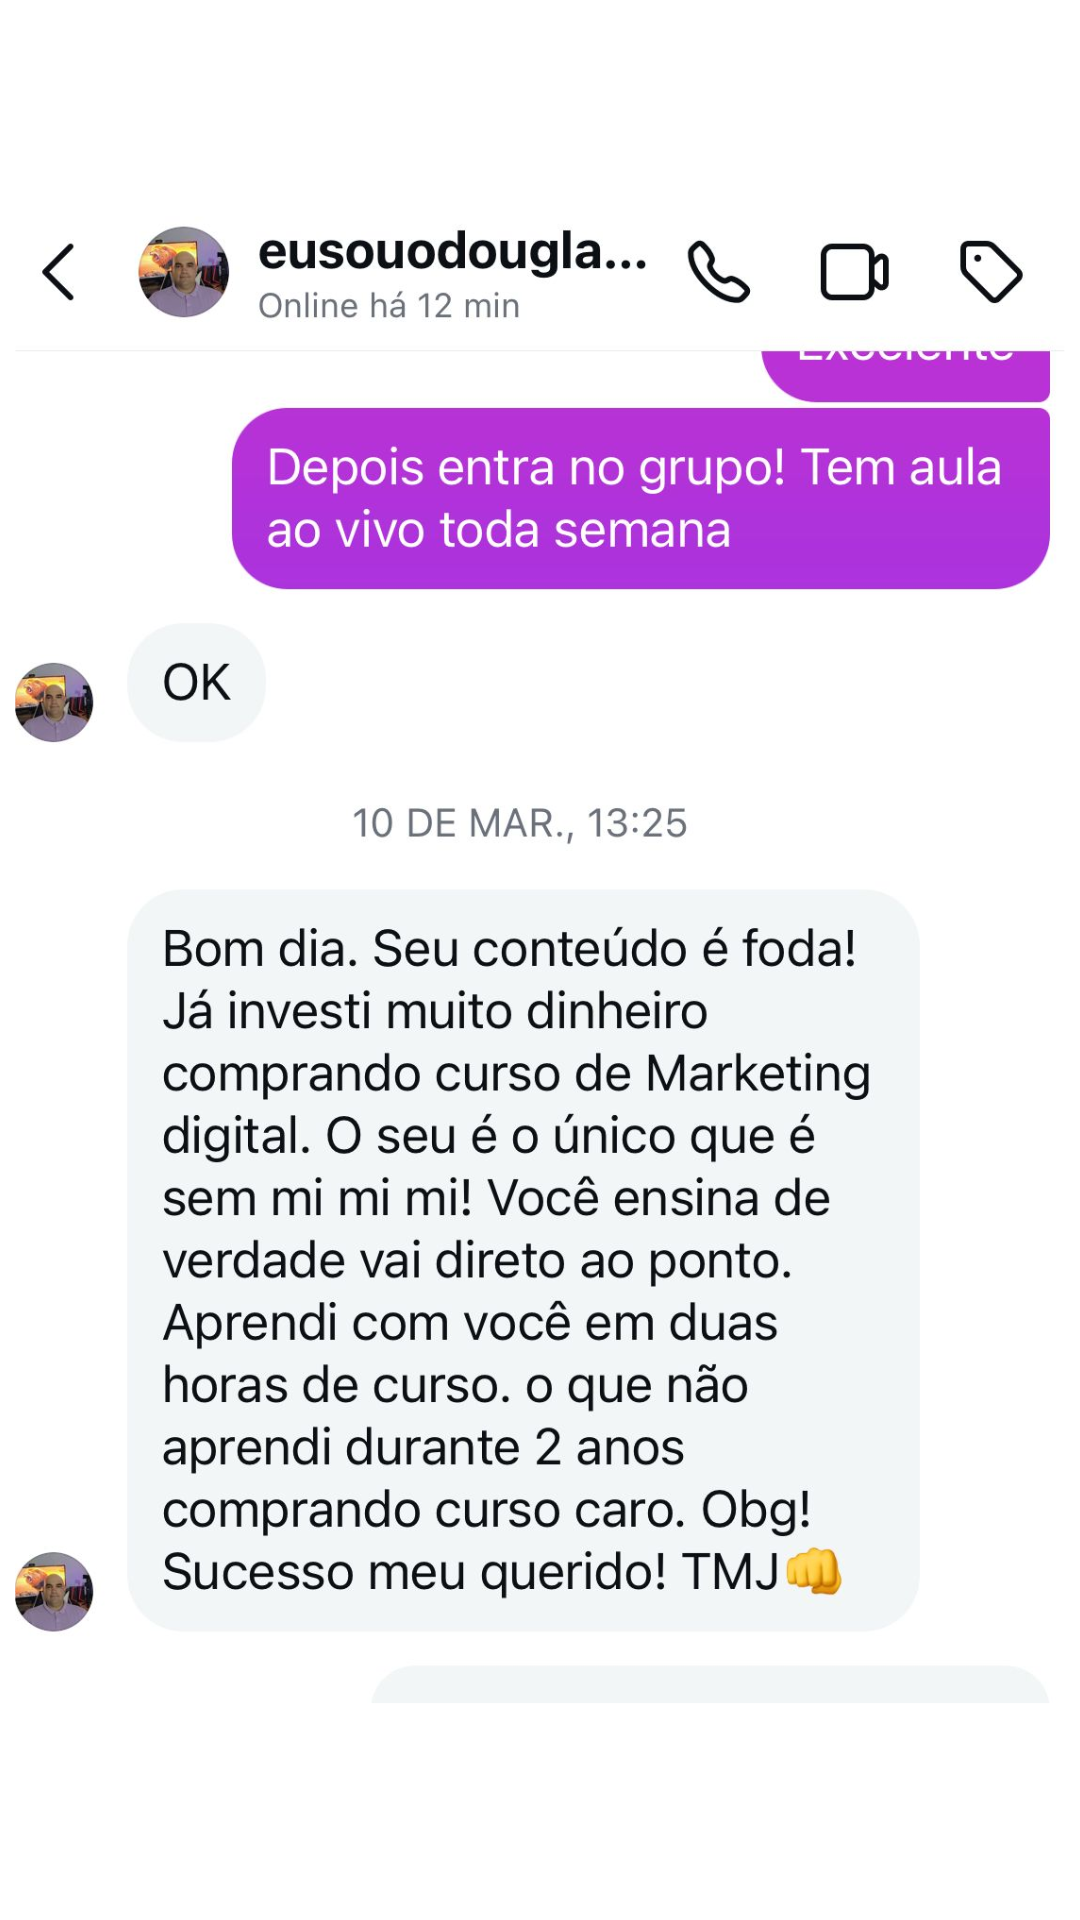Tap the word "Marketing" in the testimonial
Viewport: 1080px width, 1920px height.
pos(758,1074)
